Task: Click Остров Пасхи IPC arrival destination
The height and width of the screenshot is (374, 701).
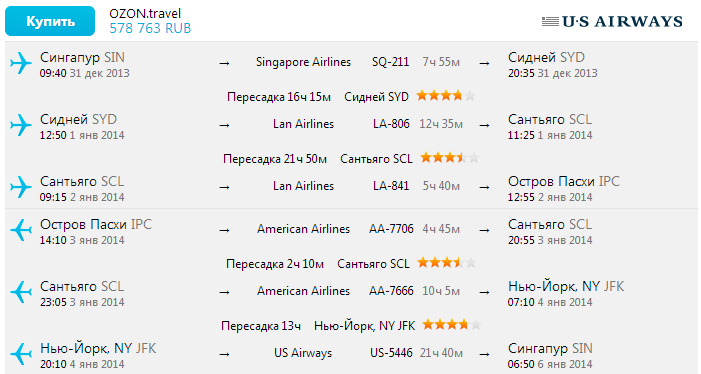Action: click(x=564, y=181)
